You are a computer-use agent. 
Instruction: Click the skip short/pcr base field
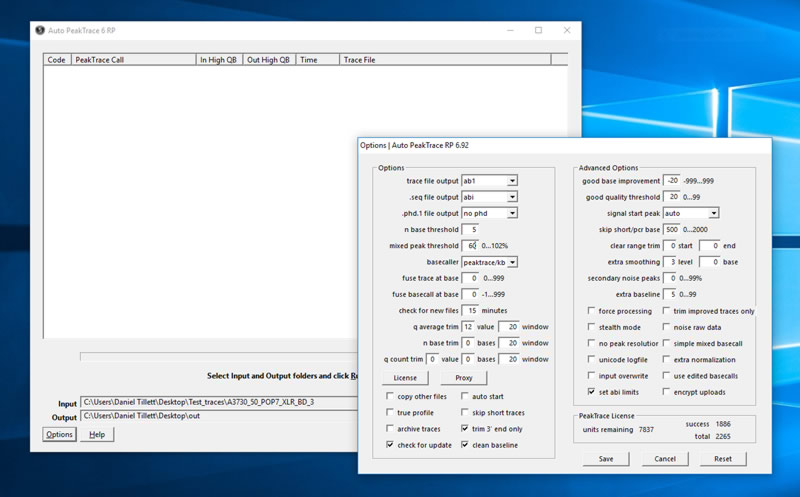[671, 230]
